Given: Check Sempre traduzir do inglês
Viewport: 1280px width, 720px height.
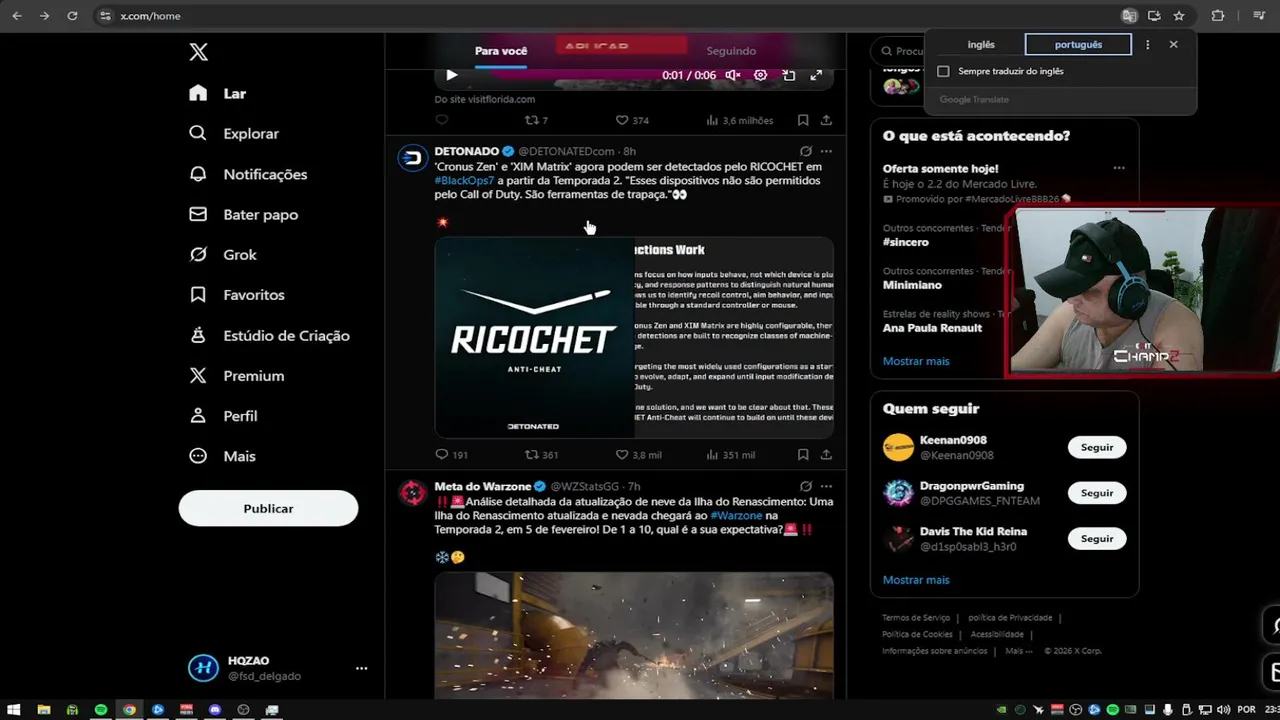Looking at the screenshot, I should [x=943, y=71].
